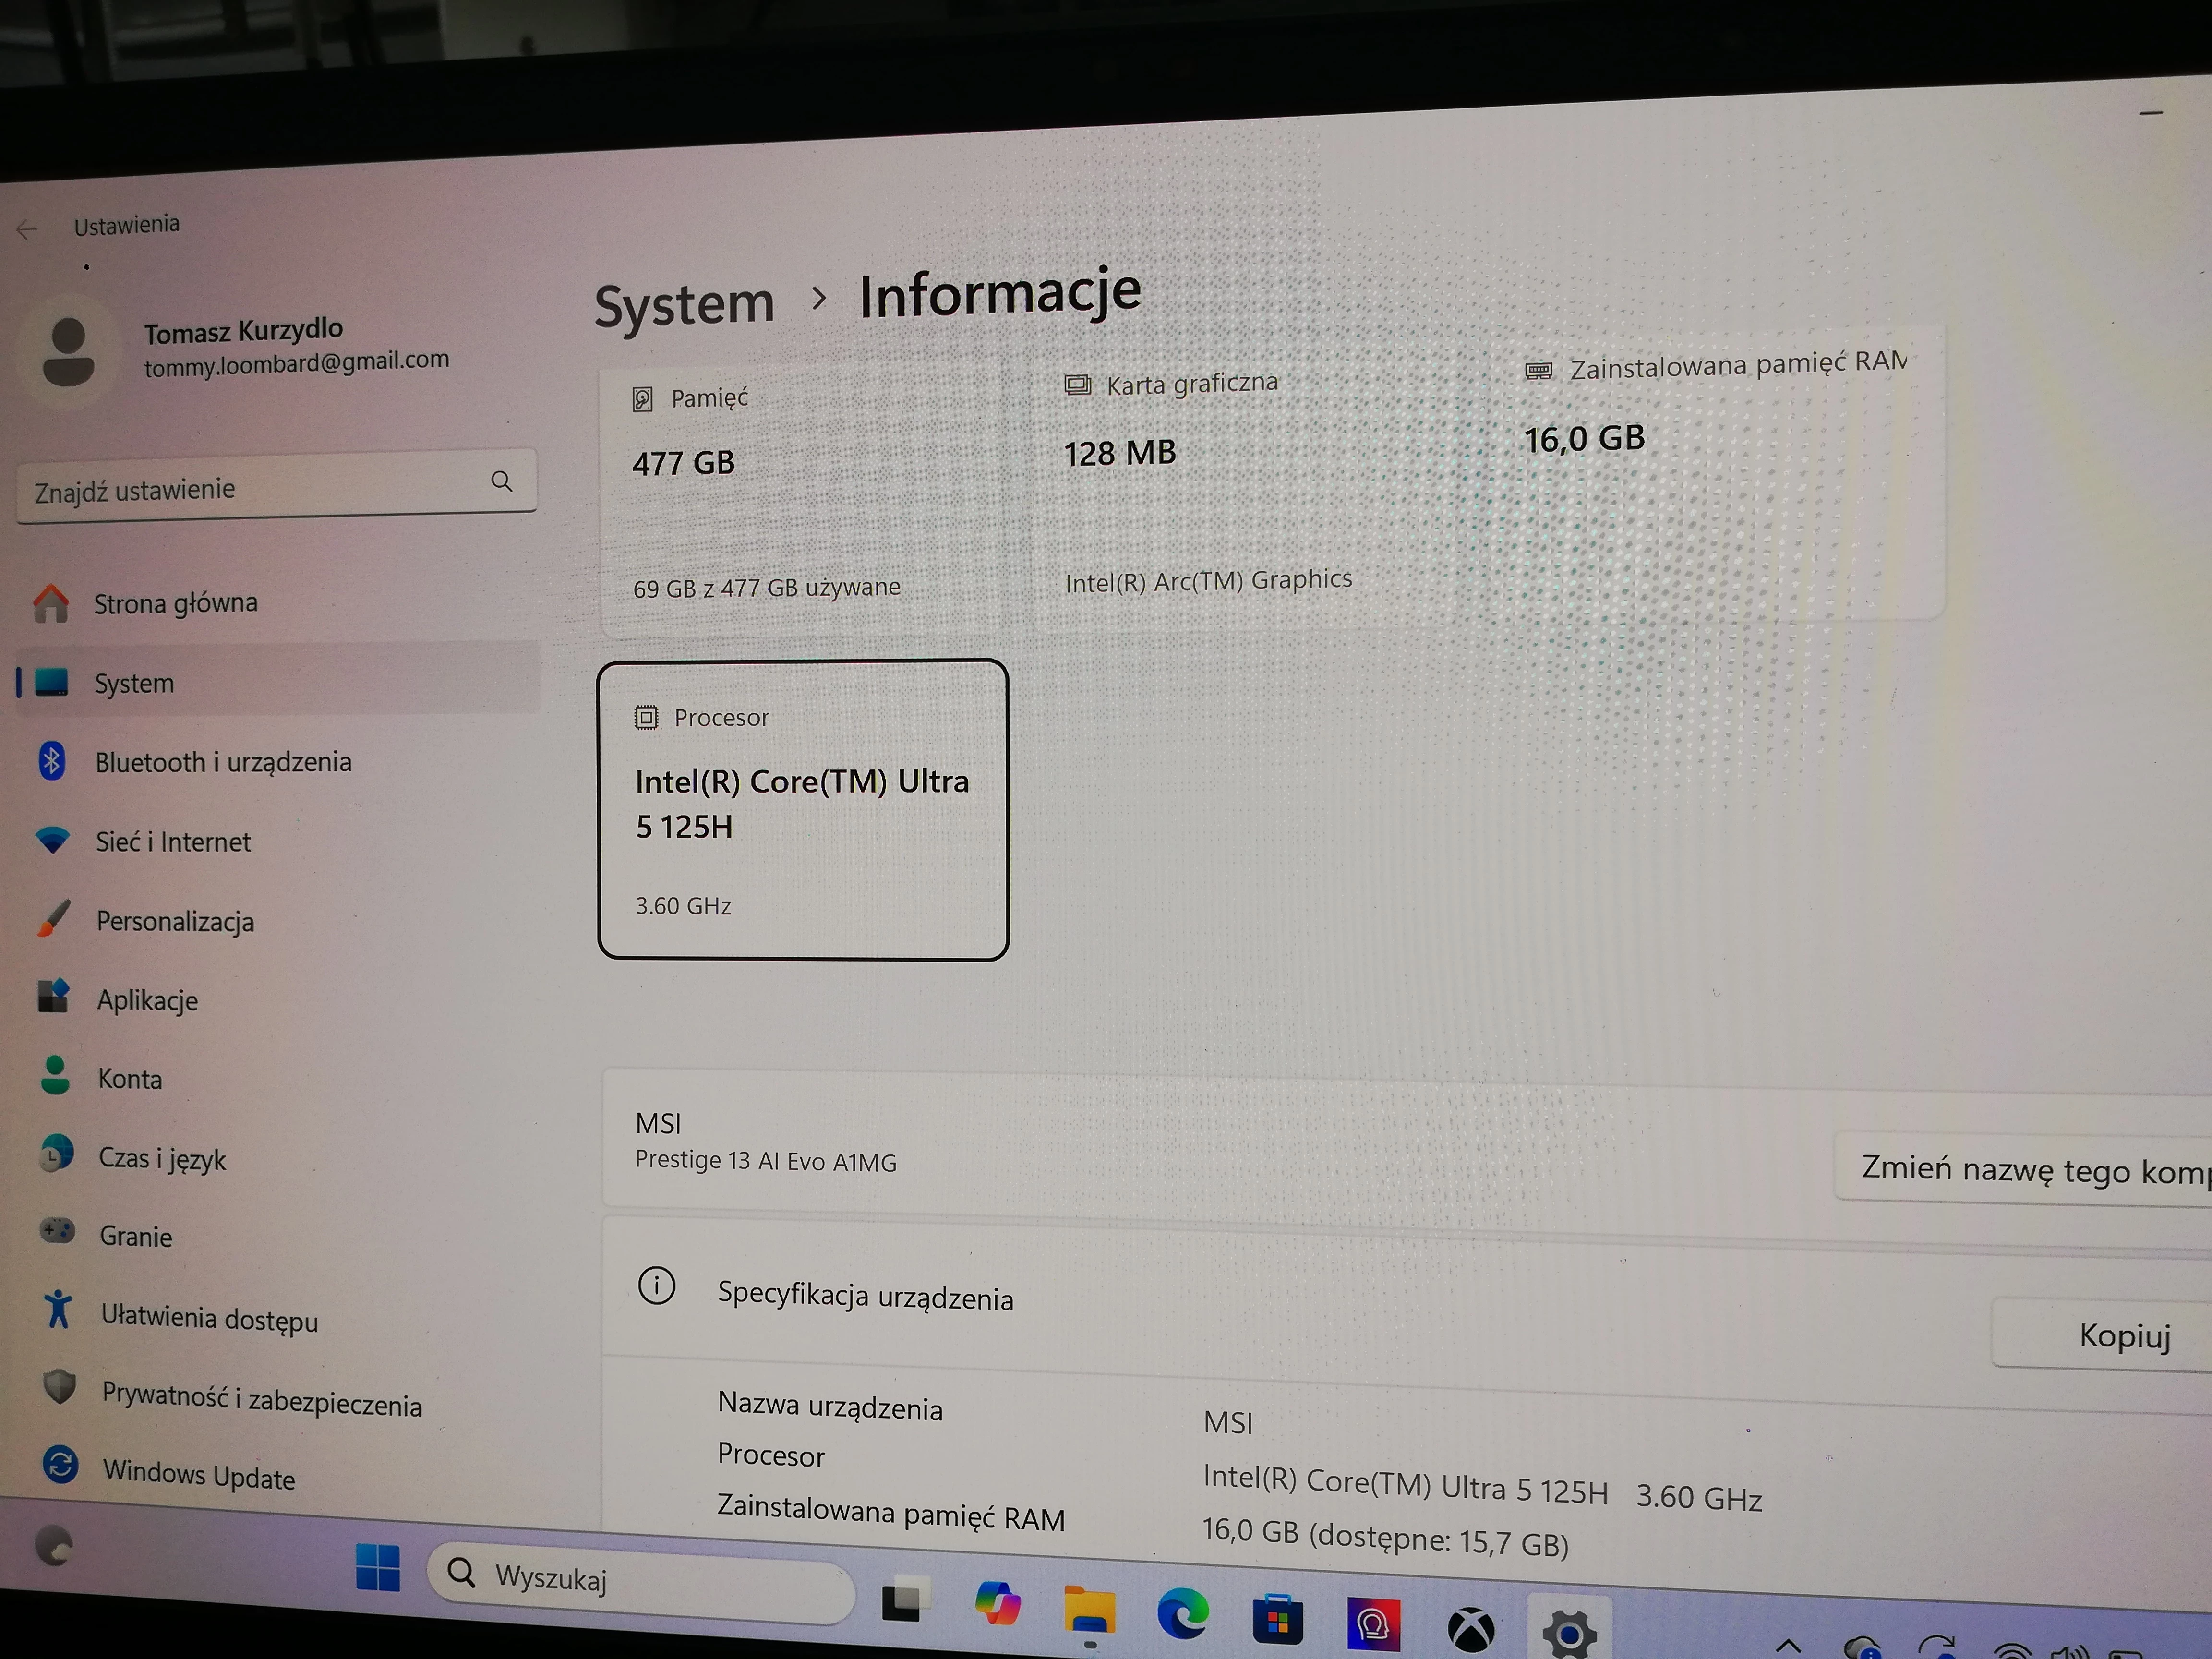Click the Prywatność shield icon
Screen dimensions: 2212x1659
(60, 1387)
